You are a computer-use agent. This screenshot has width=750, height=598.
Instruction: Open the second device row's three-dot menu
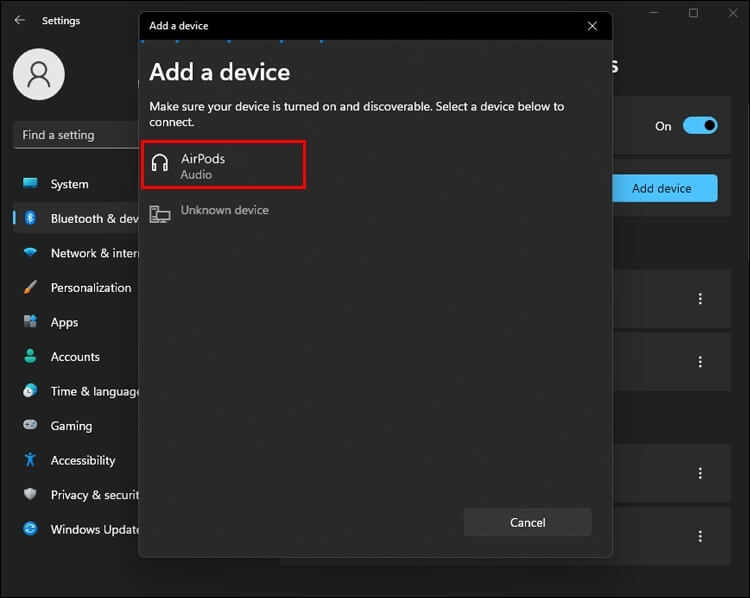point(700,362)
